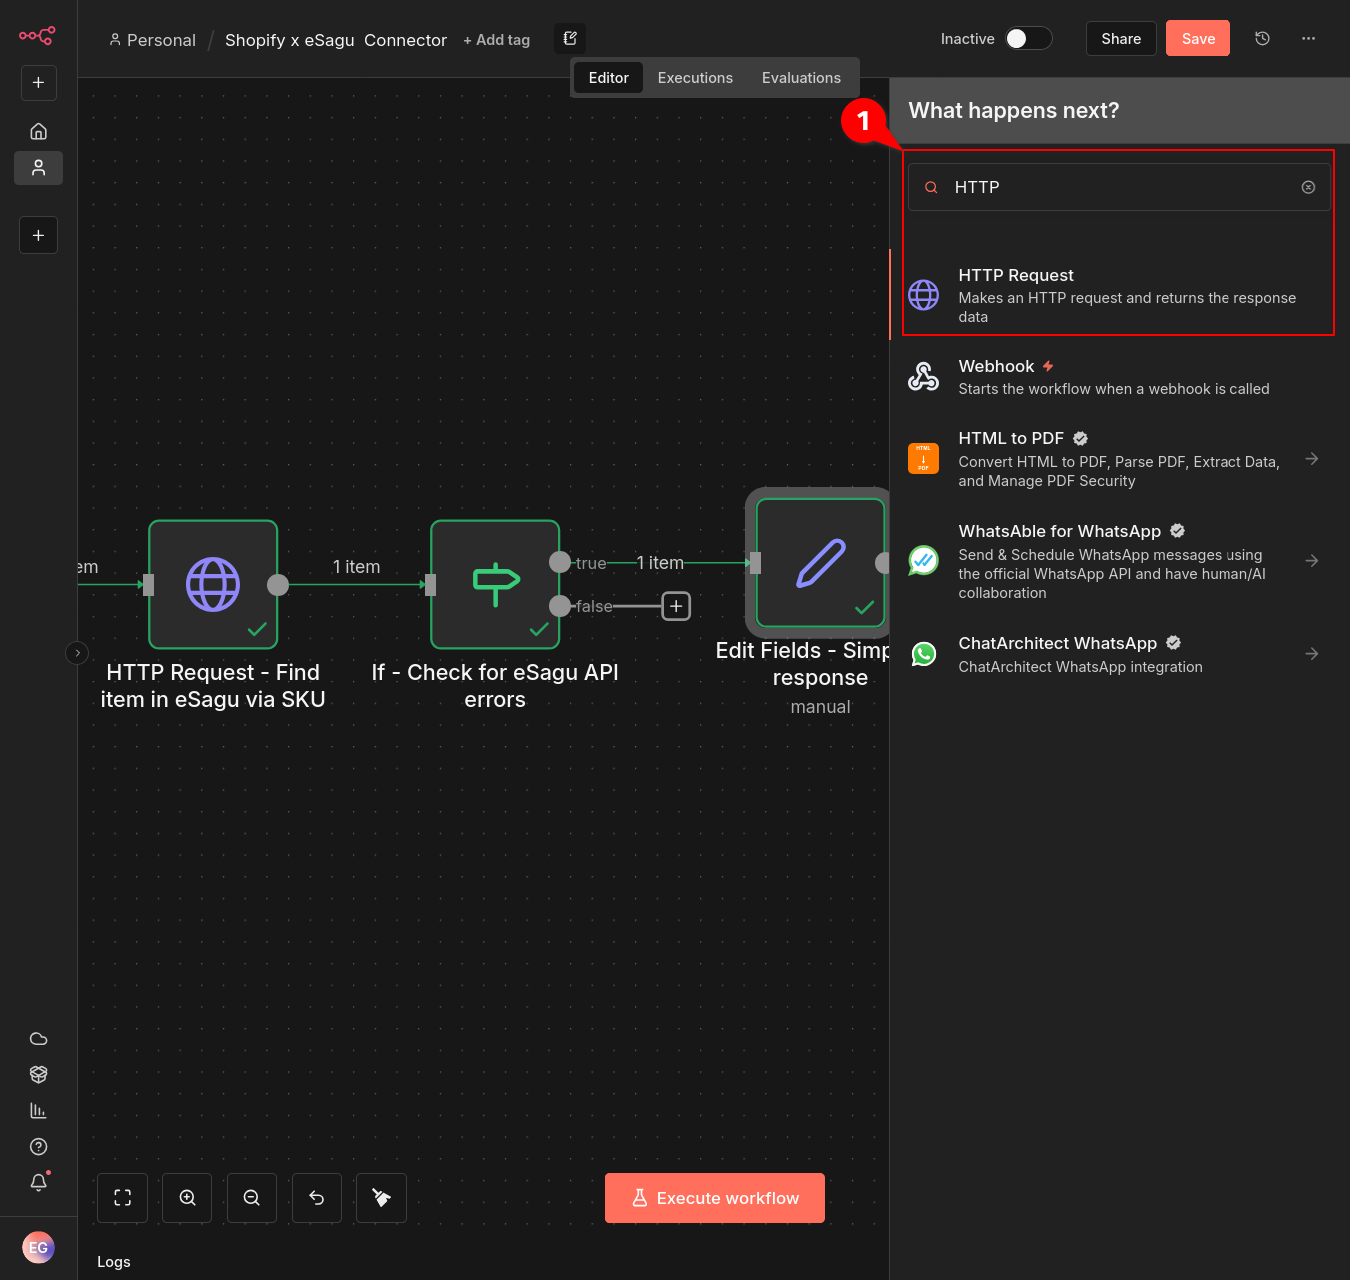The width and height of the screenshot is (1351, 1281).
Task: Save the workflow with the Save button
Action: [1198, 38]
